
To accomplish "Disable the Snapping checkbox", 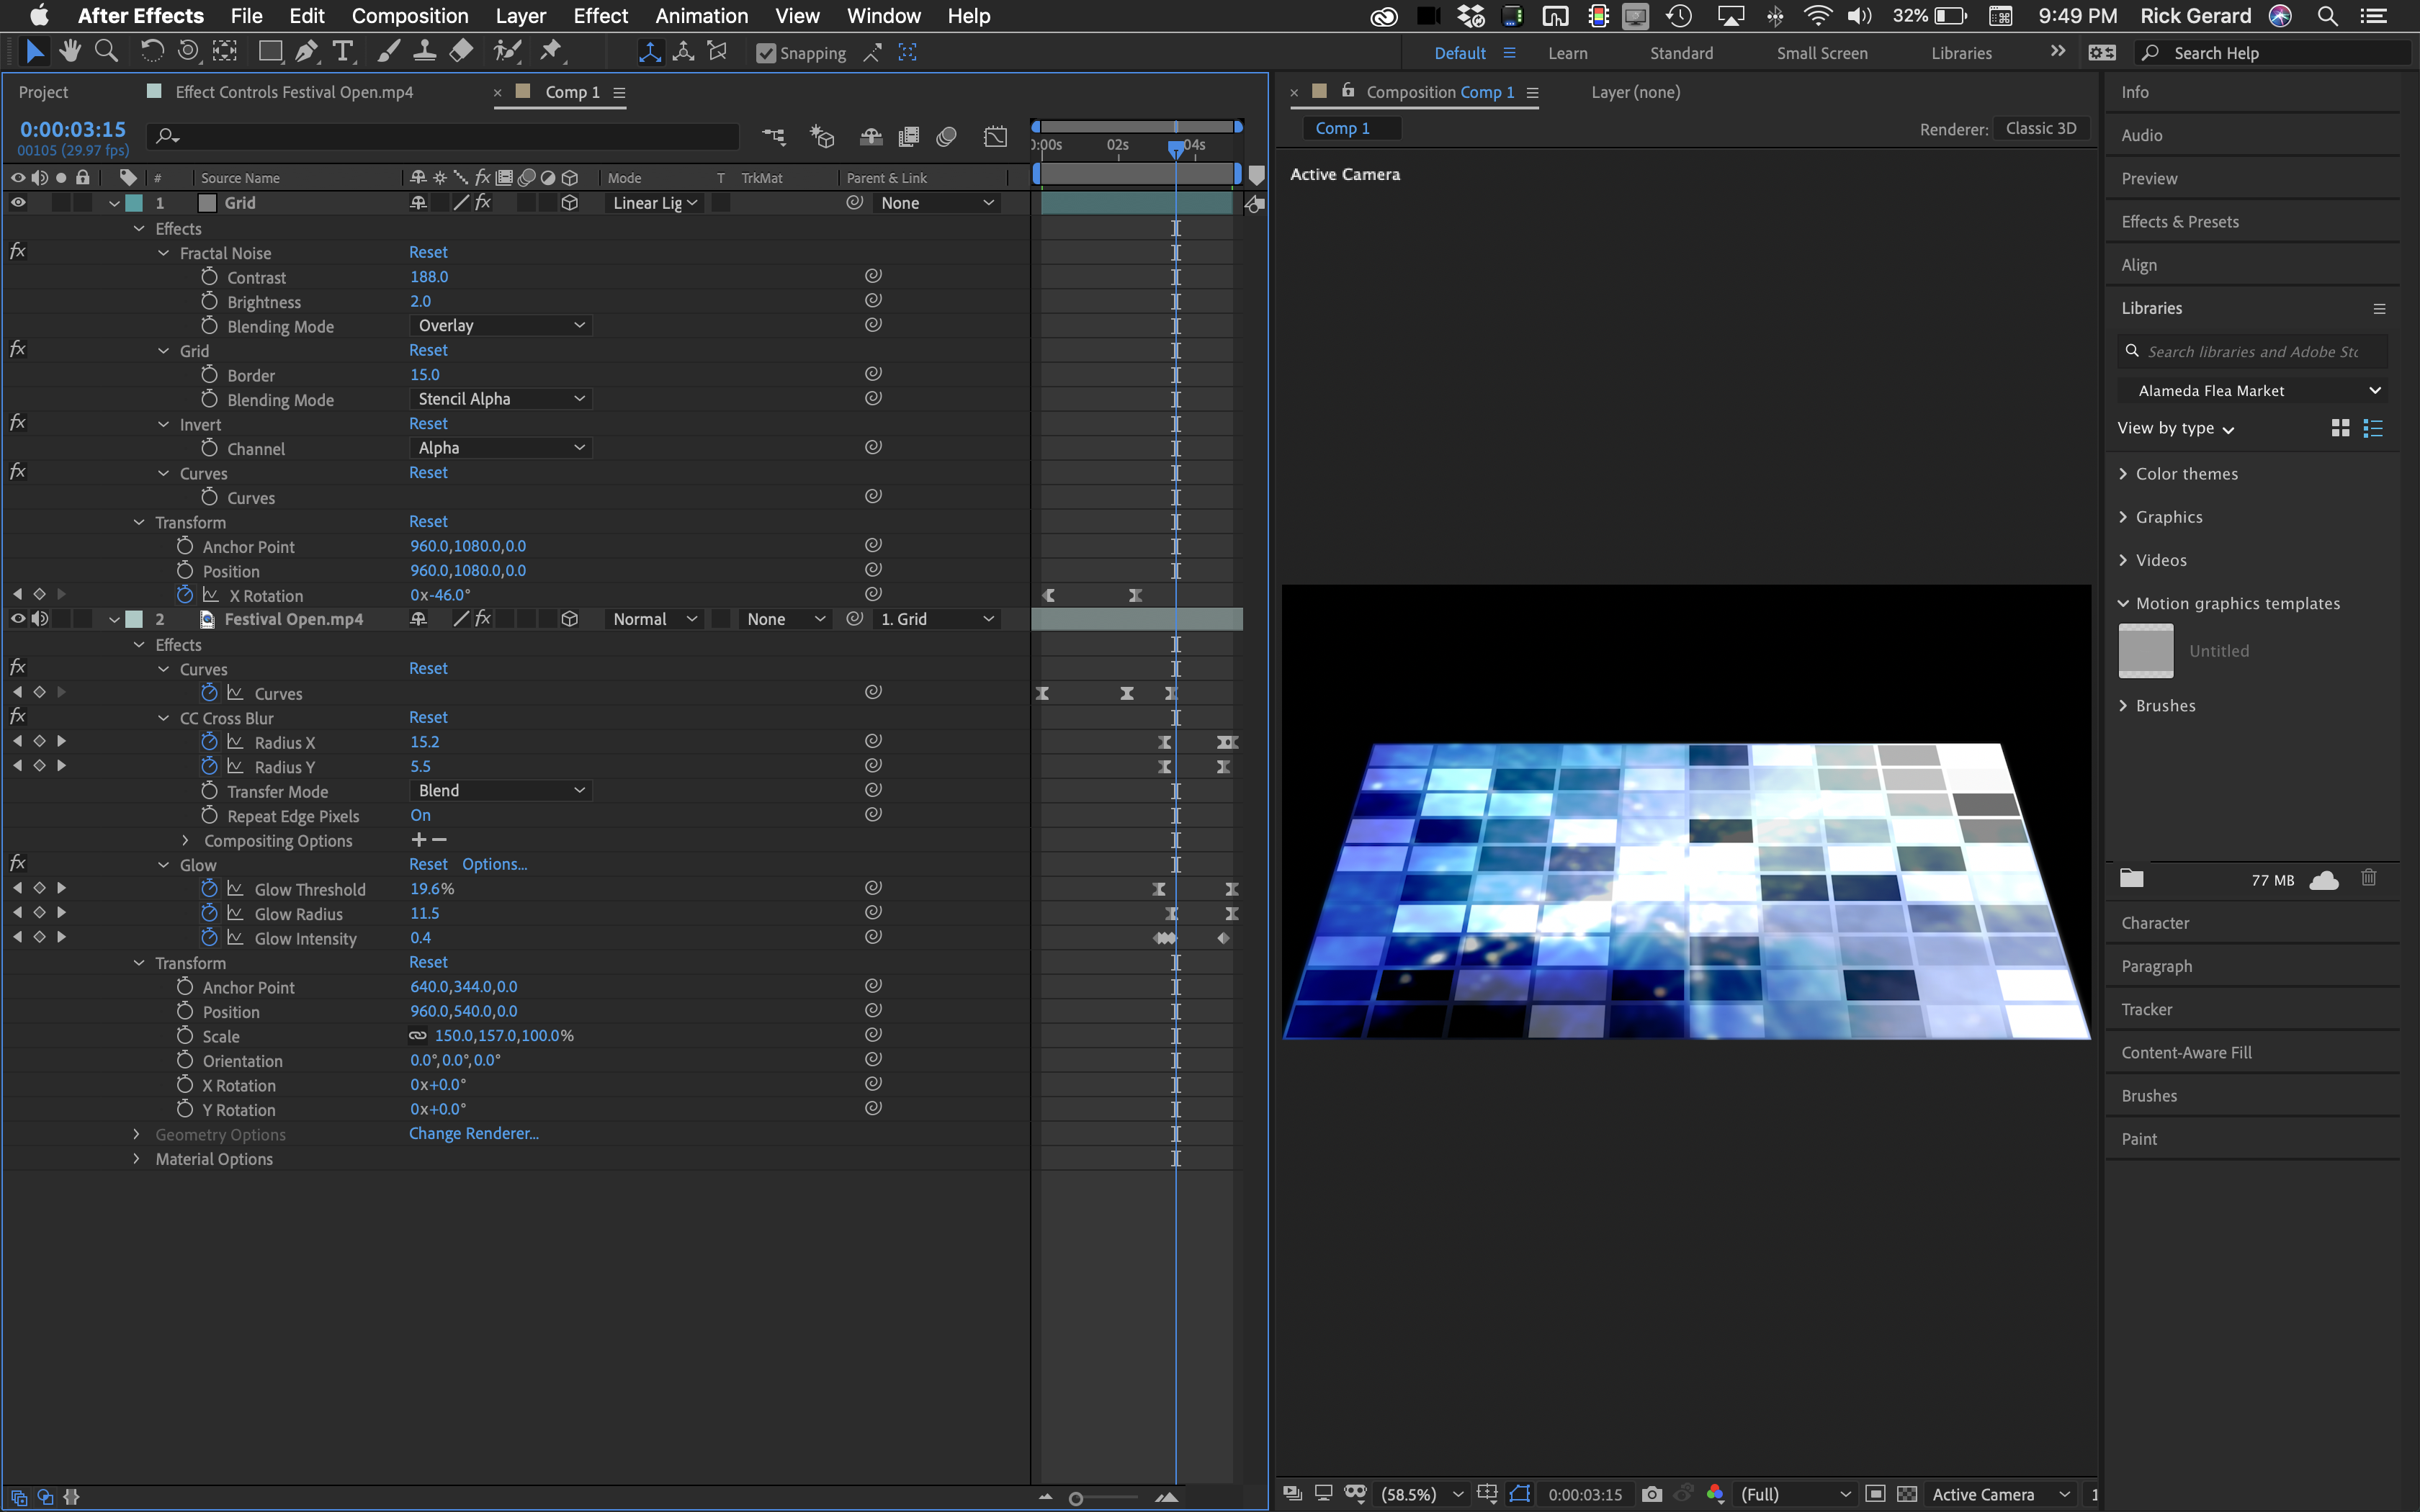I will 766,52.
